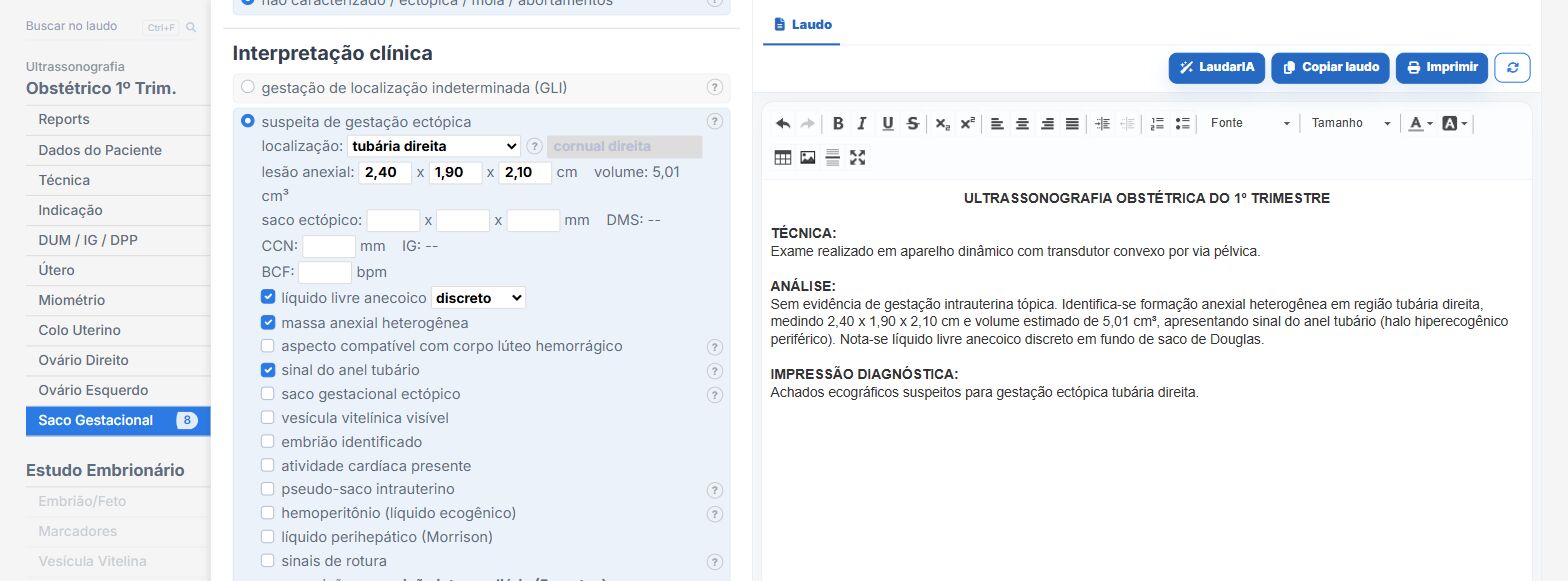
Task: Toggle bold formatting in the editor
Action: pyautogui.click(x=838, y=123)
